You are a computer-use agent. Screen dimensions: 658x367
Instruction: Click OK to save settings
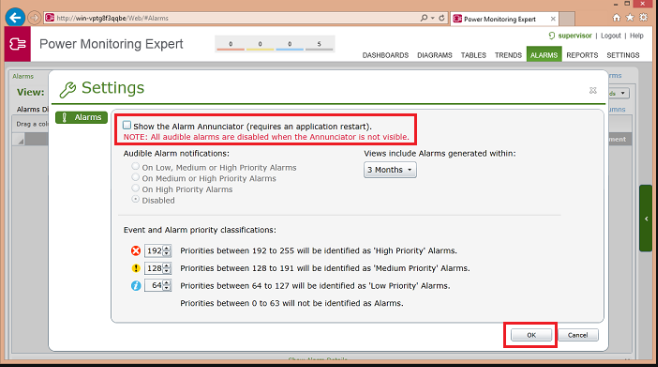531,335
